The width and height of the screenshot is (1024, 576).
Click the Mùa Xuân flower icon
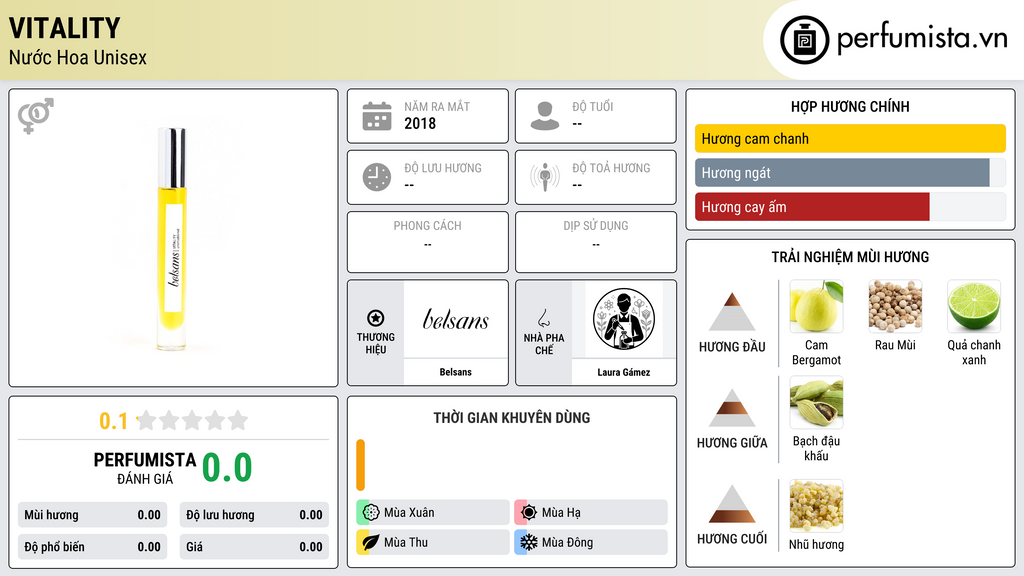370,512
